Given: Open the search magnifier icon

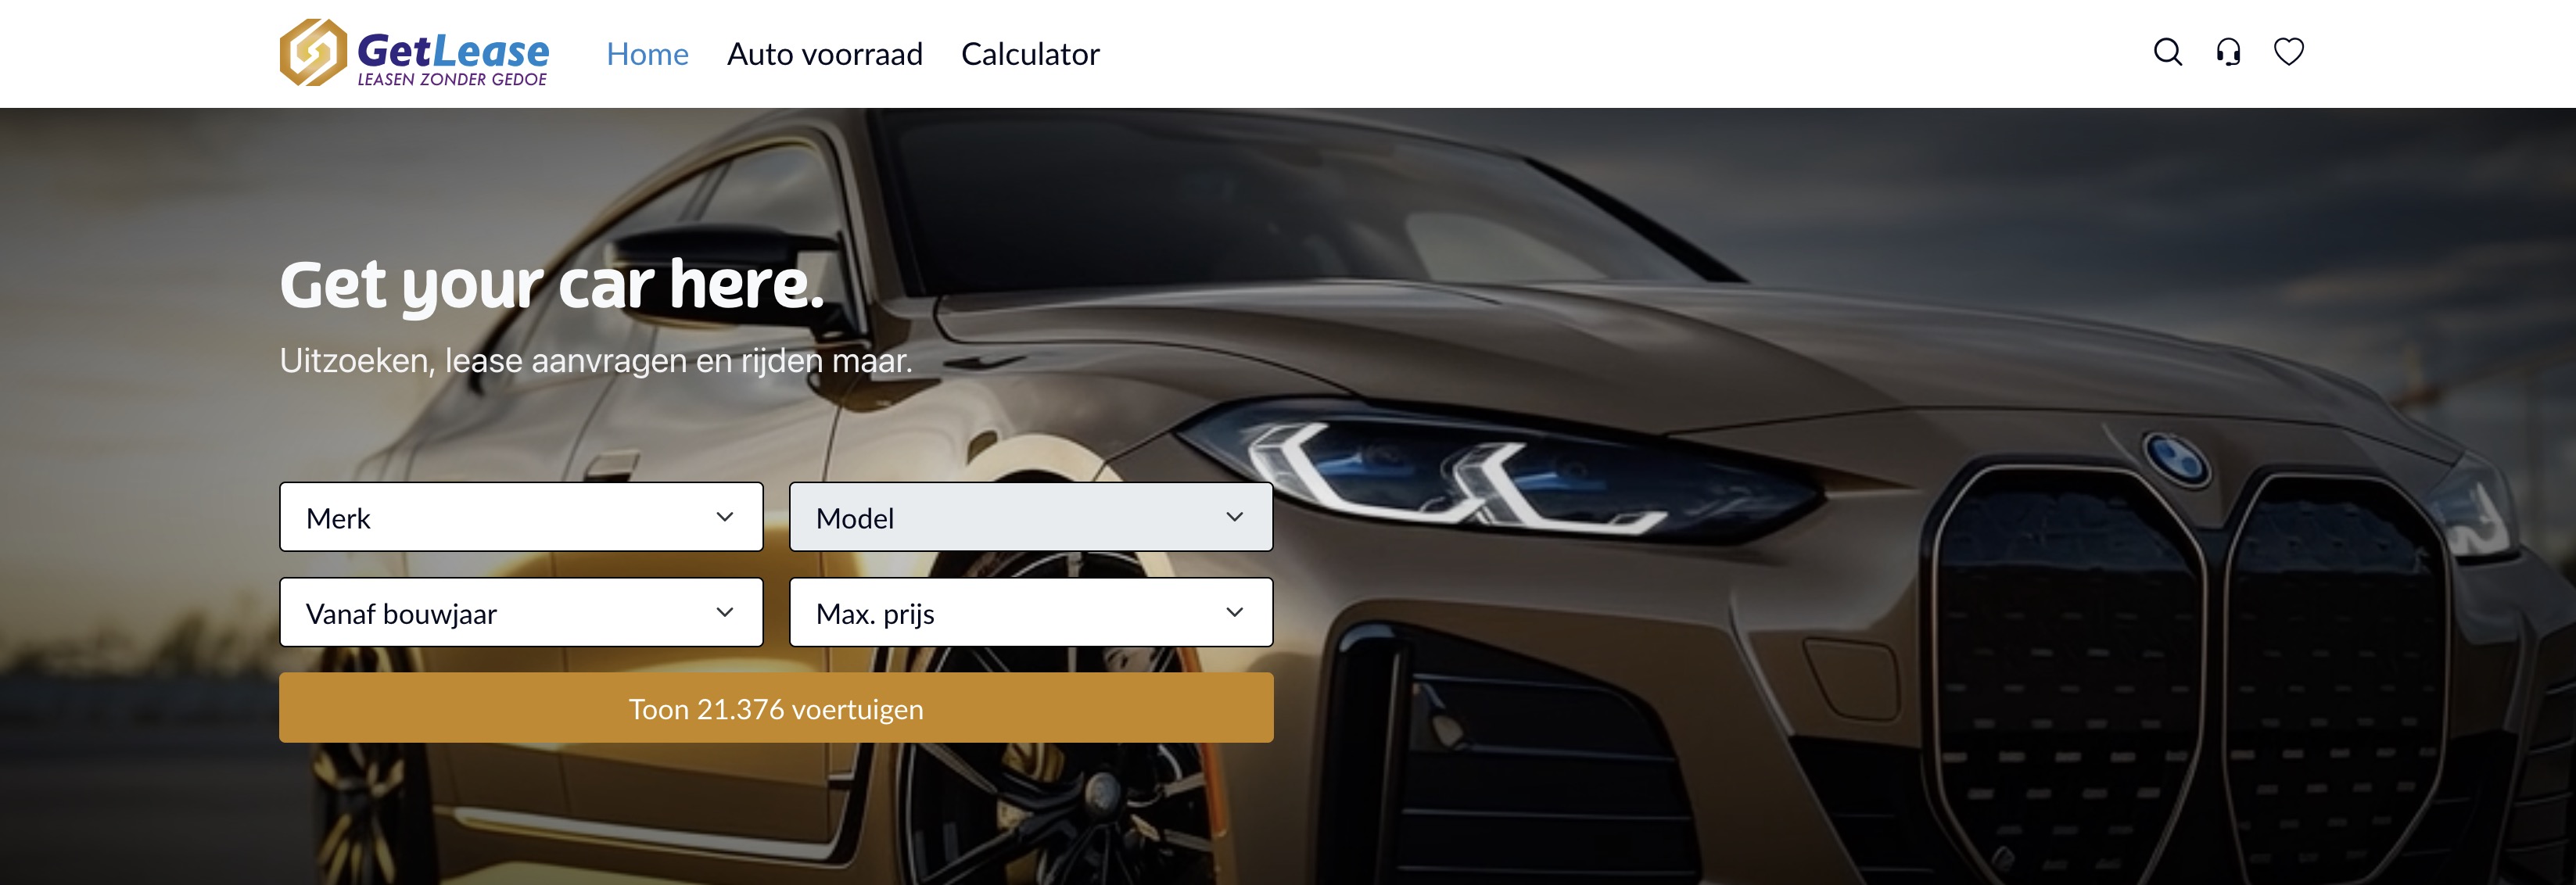Looking at the screenshot, I should 2167,52.
